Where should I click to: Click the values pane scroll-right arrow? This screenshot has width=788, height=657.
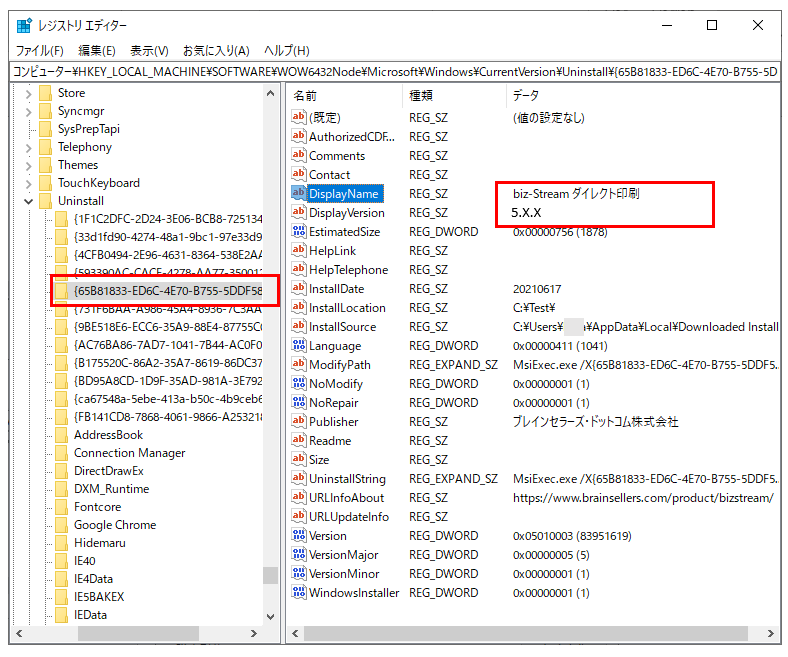pos(771,633)
